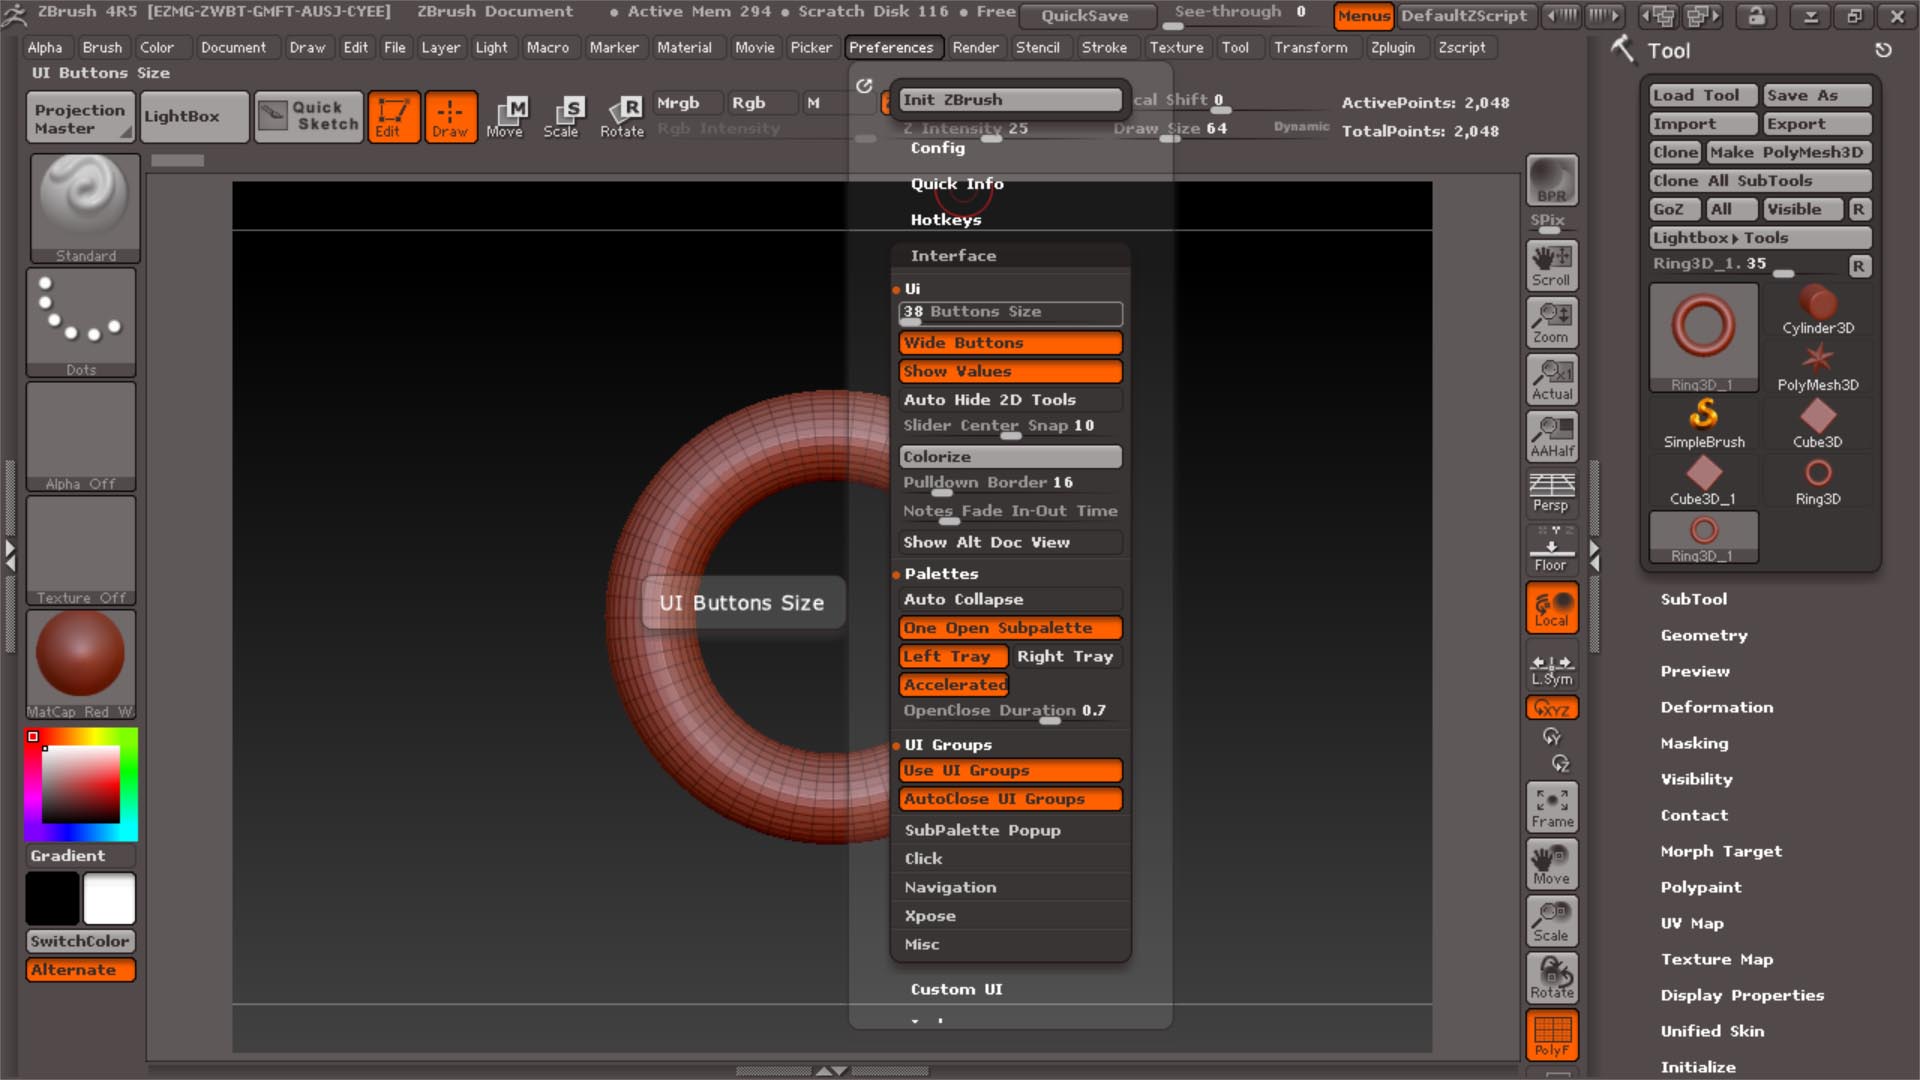Toggle AutoClose UI Groups
Viewport: 1920px width, 1080px height.
[1010, 799]
